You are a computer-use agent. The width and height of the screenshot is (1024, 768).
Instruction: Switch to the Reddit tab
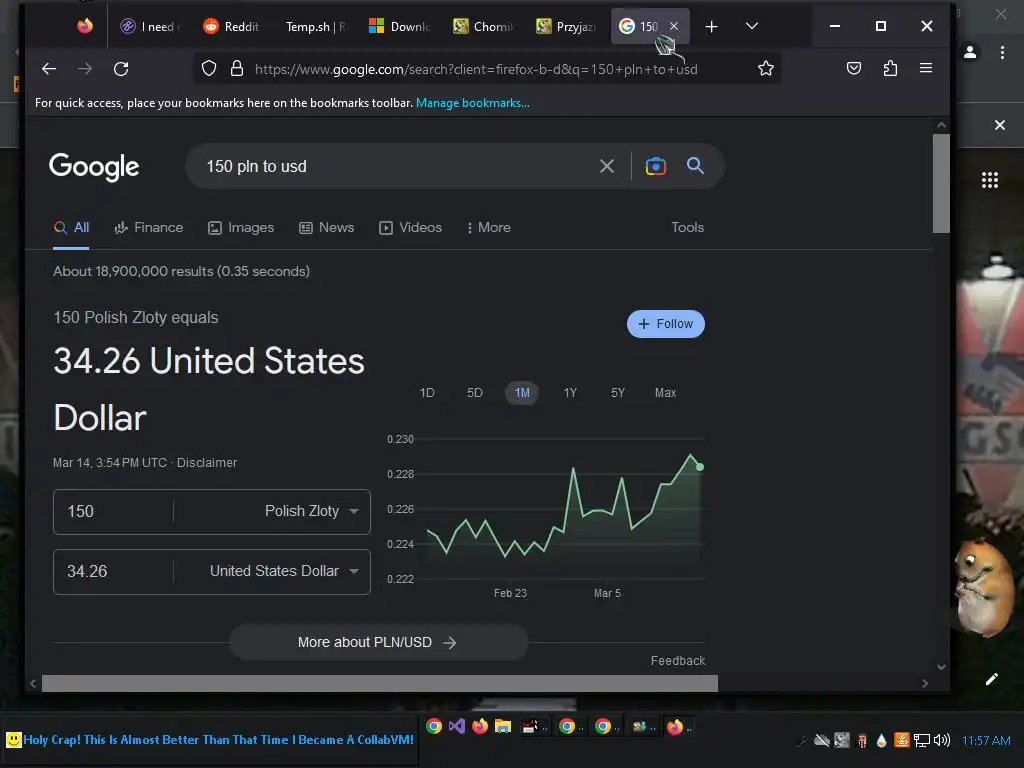232,26
